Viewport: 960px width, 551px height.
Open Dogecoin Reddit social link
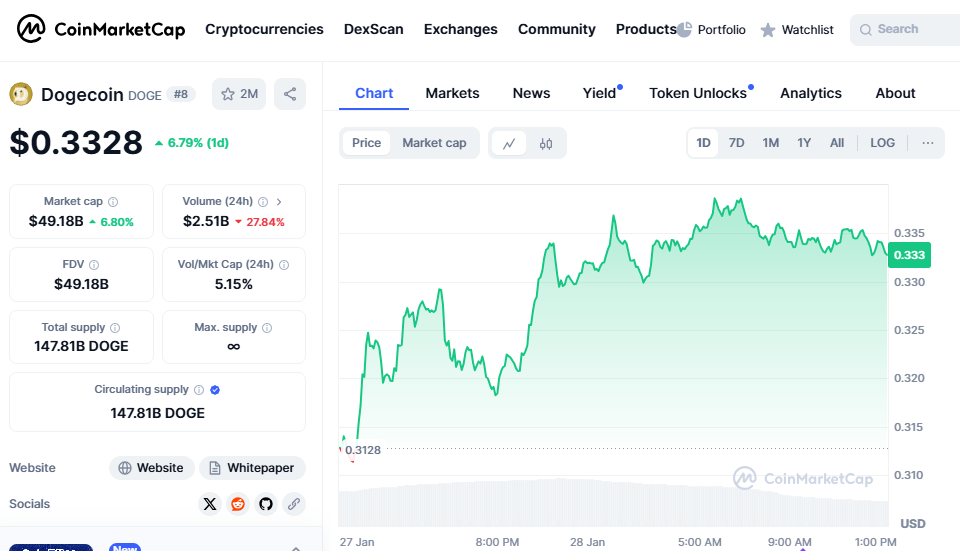pyautogui.click(x=238, y=504)
